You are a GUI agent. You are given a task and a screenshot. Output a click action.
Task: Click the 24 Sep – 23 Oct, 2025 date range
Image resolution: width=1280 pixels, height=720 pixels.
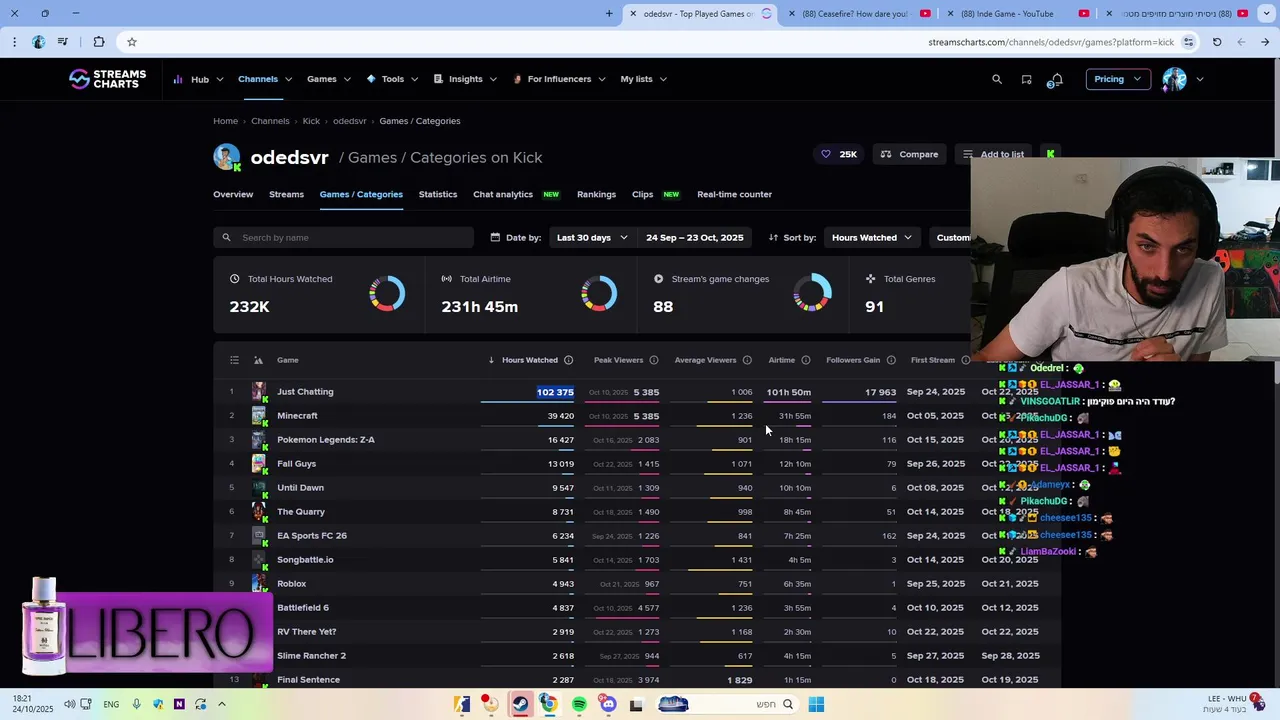(694, 237)
